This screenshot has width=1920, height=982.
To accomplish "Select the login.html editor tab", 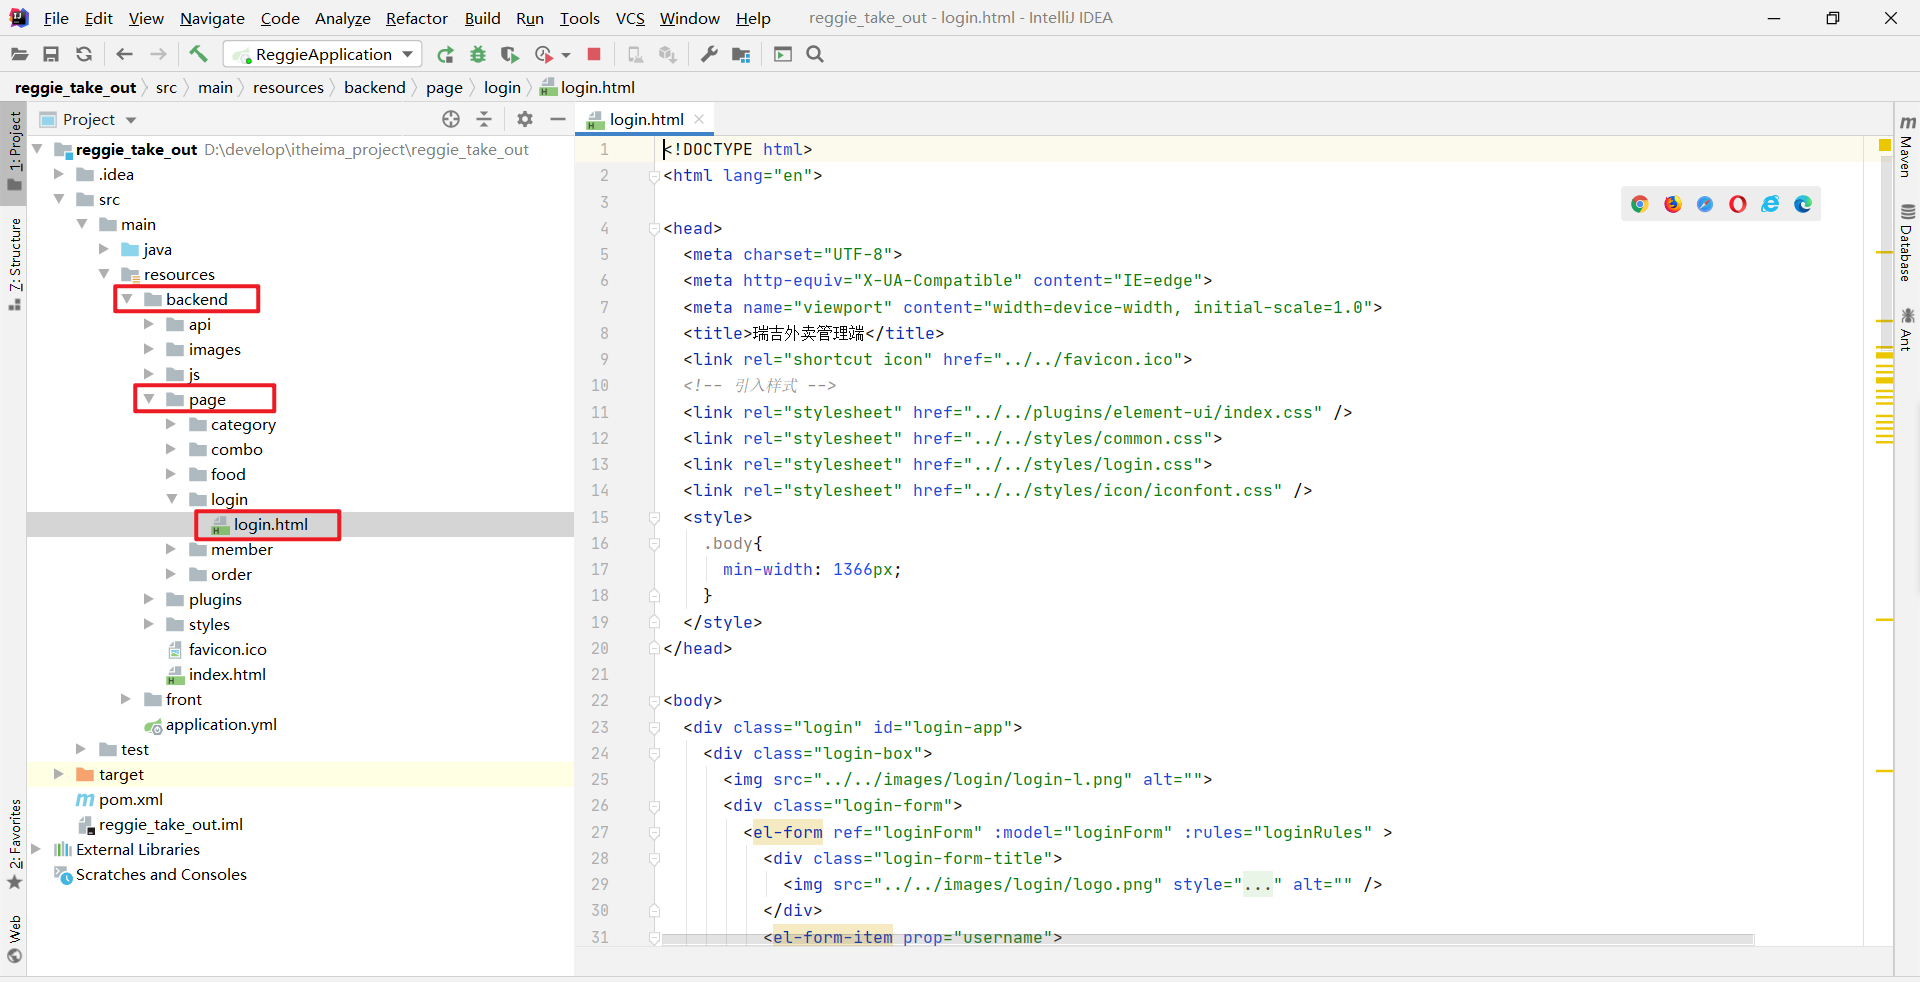I will pos(646,119).
